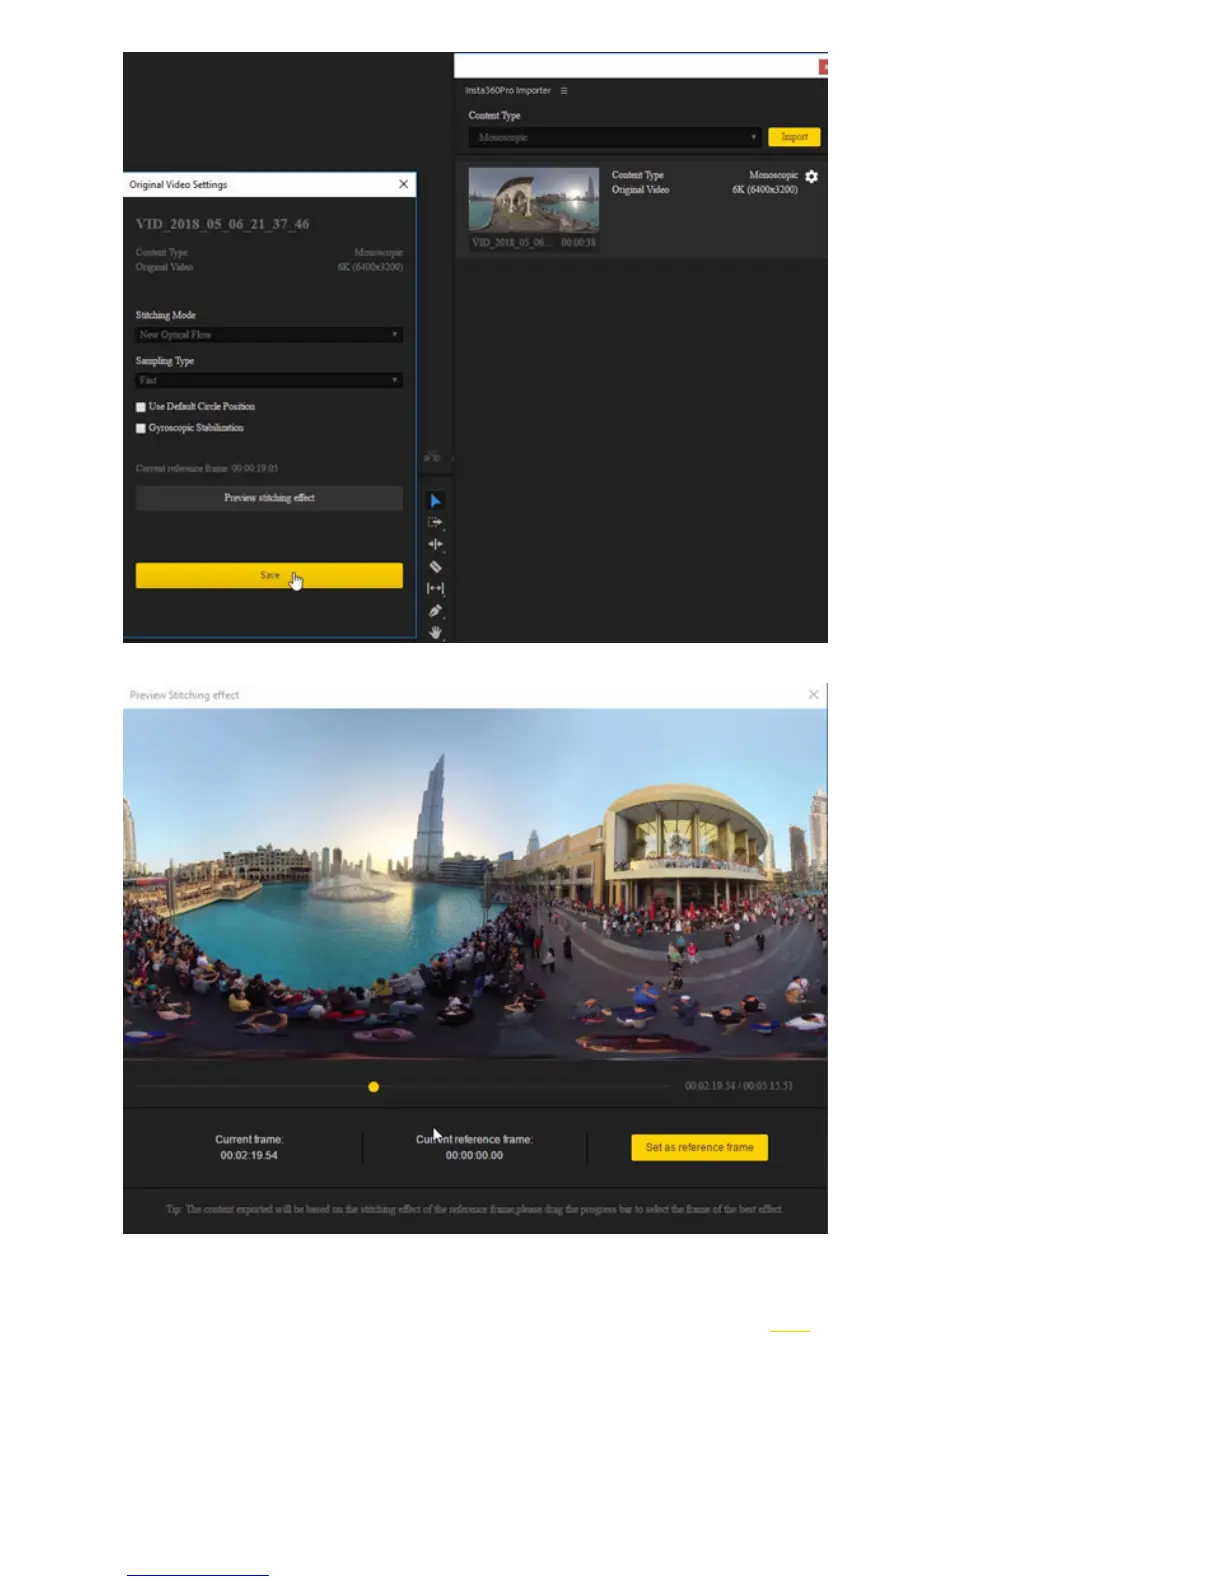This screenshot has height=1584, width=1224.
Task: Select the Ripple Edit tool
Action: 435,544
